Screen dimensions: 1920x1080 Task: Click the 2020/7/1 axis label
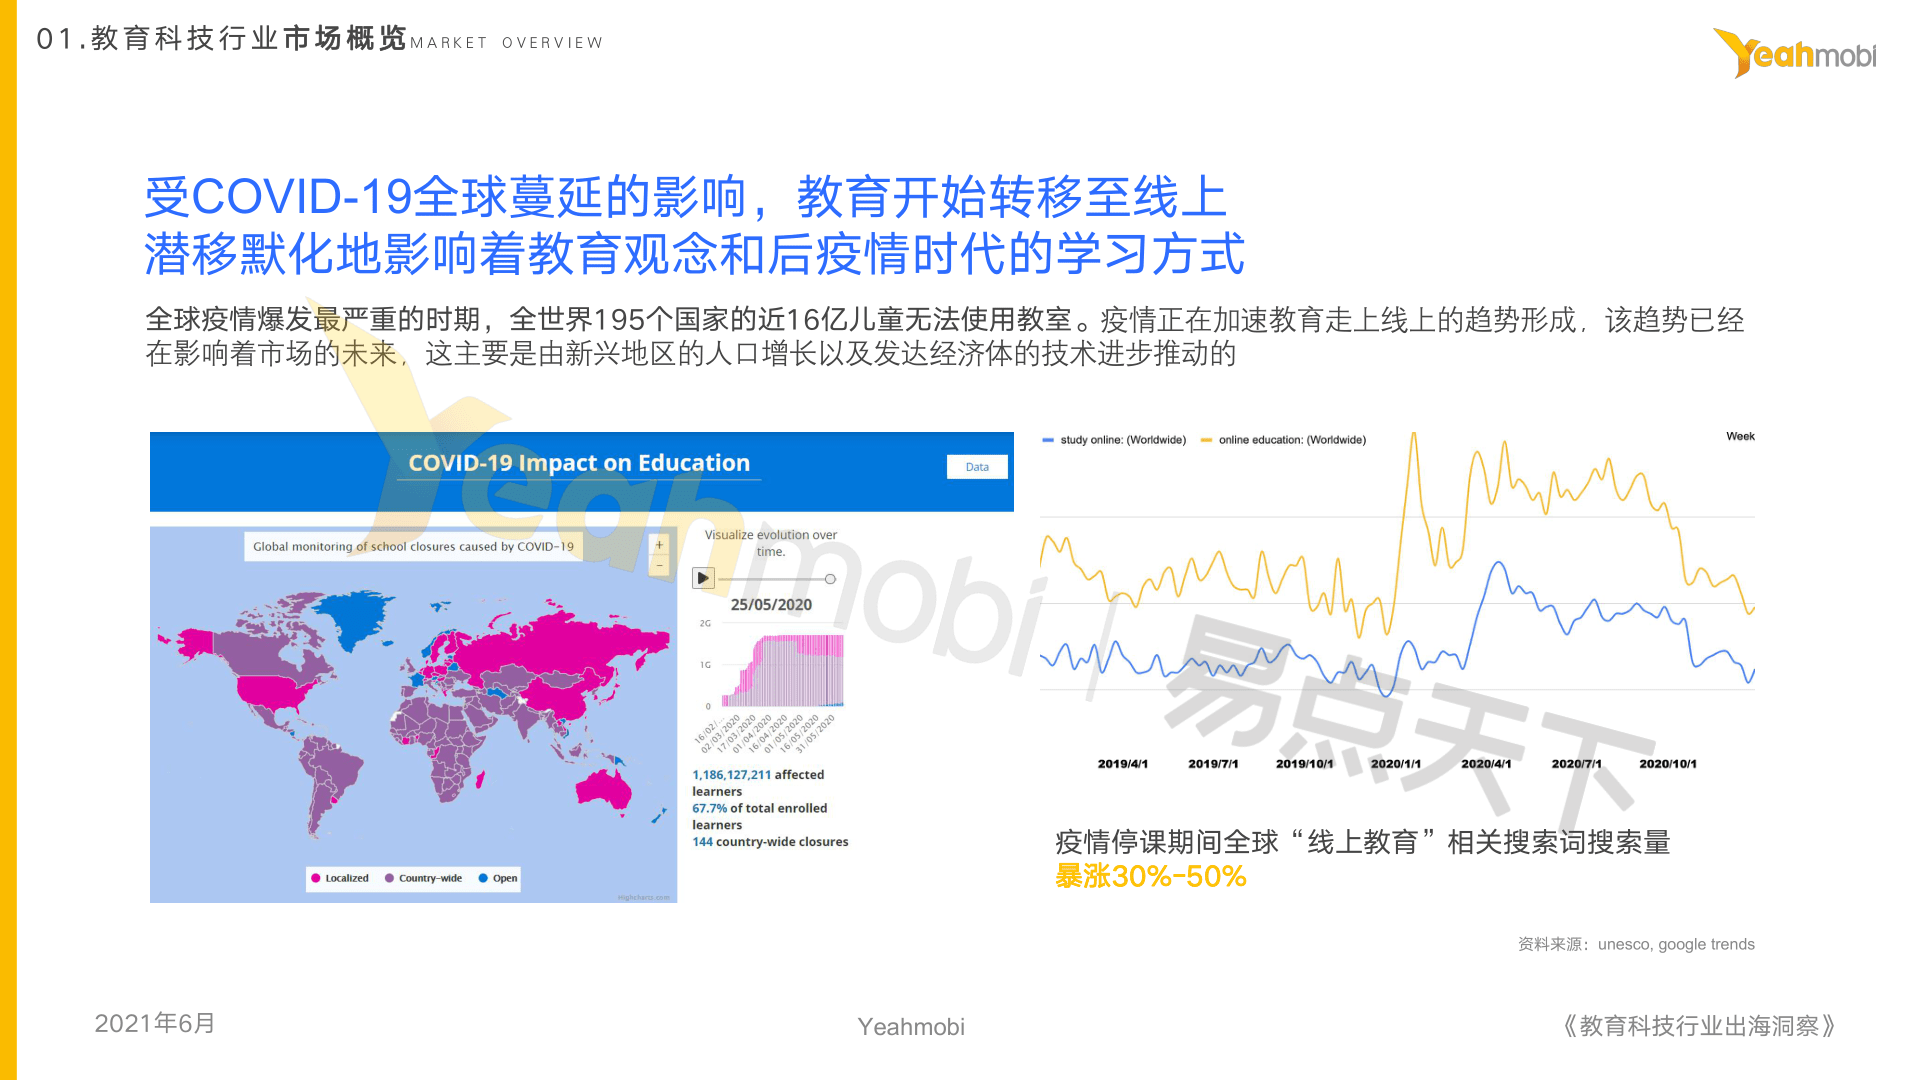(1577, 764)
